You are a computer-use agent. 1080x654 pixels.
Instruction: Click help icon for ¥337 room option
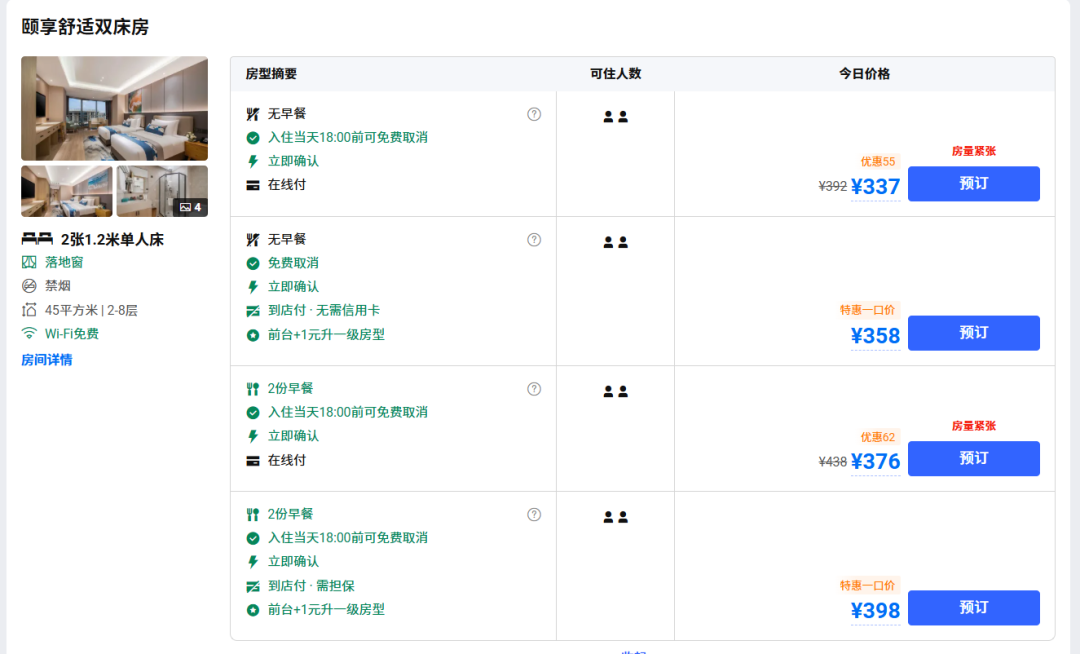tap(534, 114)
